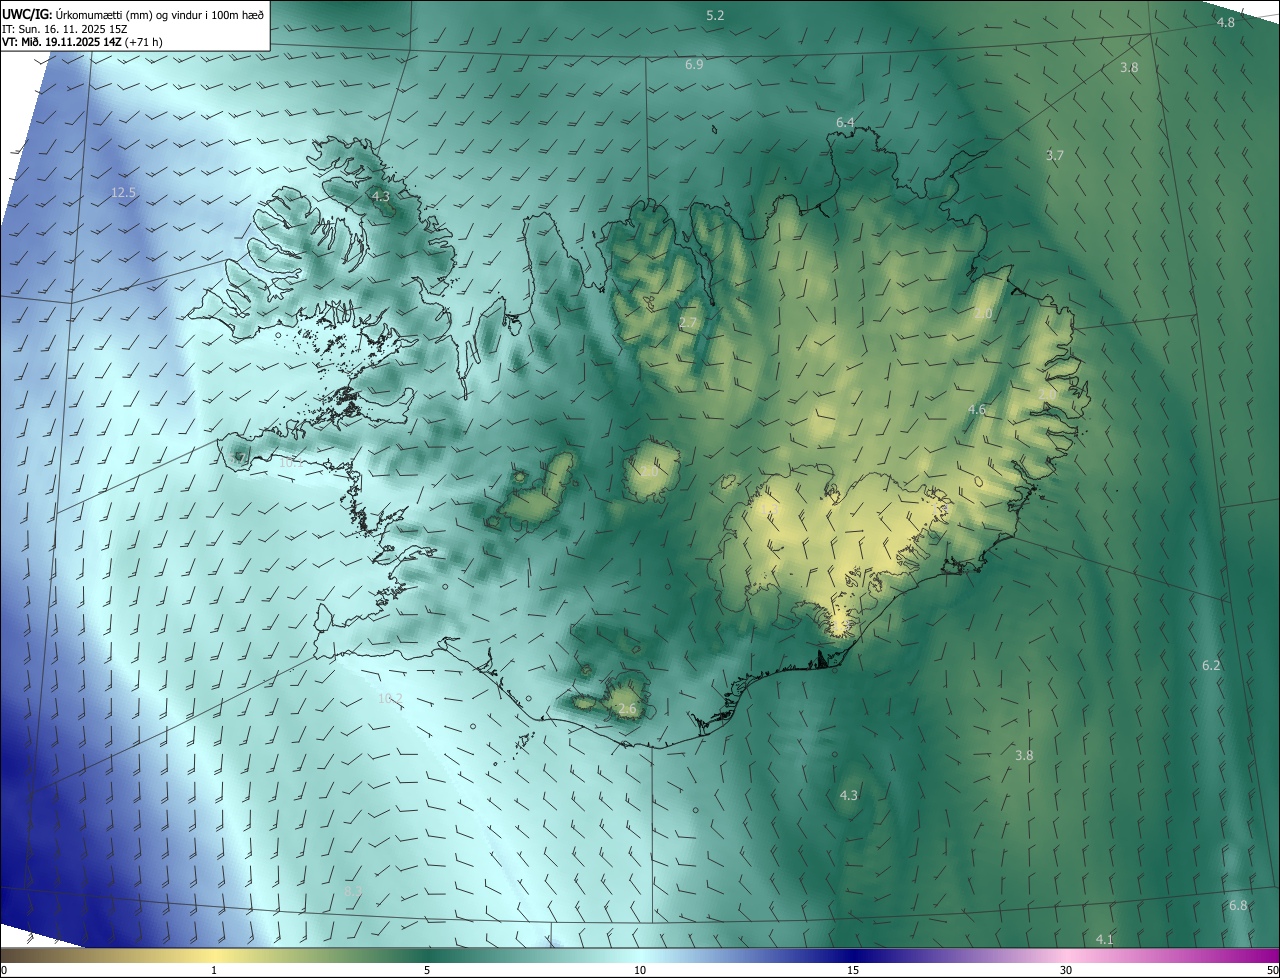Viewport: 1280px width, 978px height.
Task: Click the 2.7 value label
Action: pyautogui.click(x=688, y=322)
